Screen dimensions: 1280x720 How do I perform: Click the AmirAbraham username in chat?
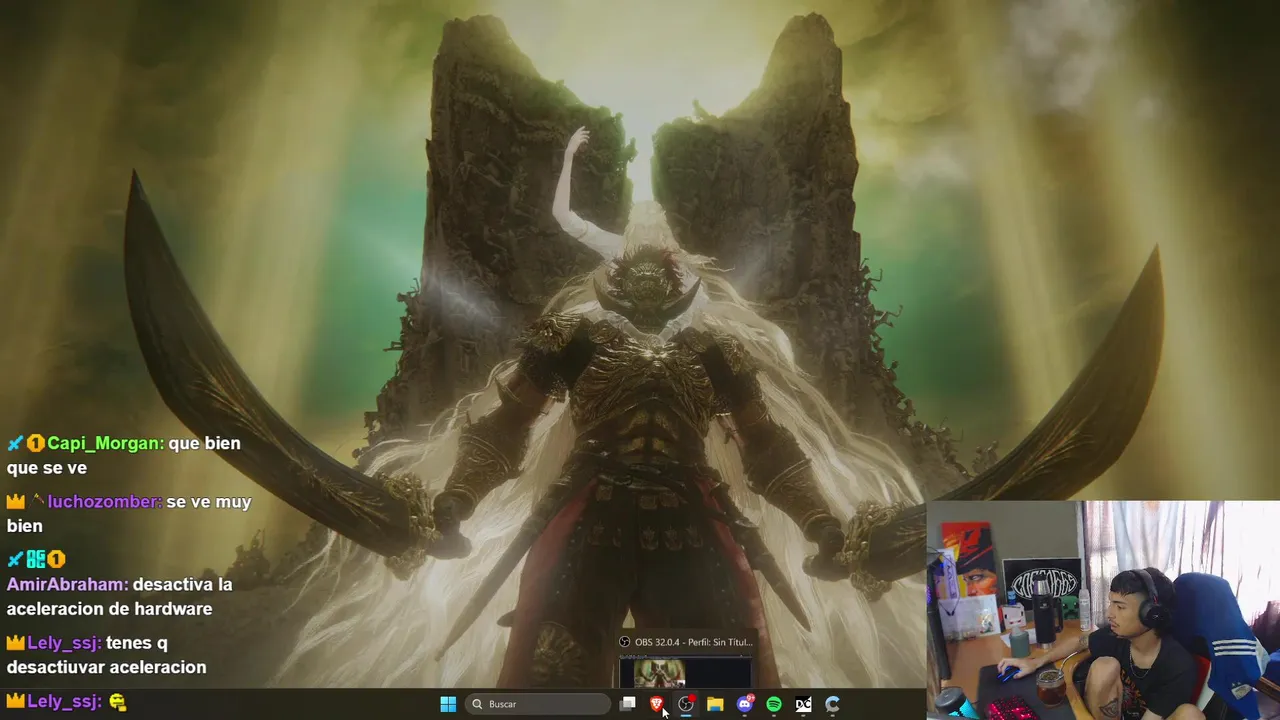pos(67,584)
